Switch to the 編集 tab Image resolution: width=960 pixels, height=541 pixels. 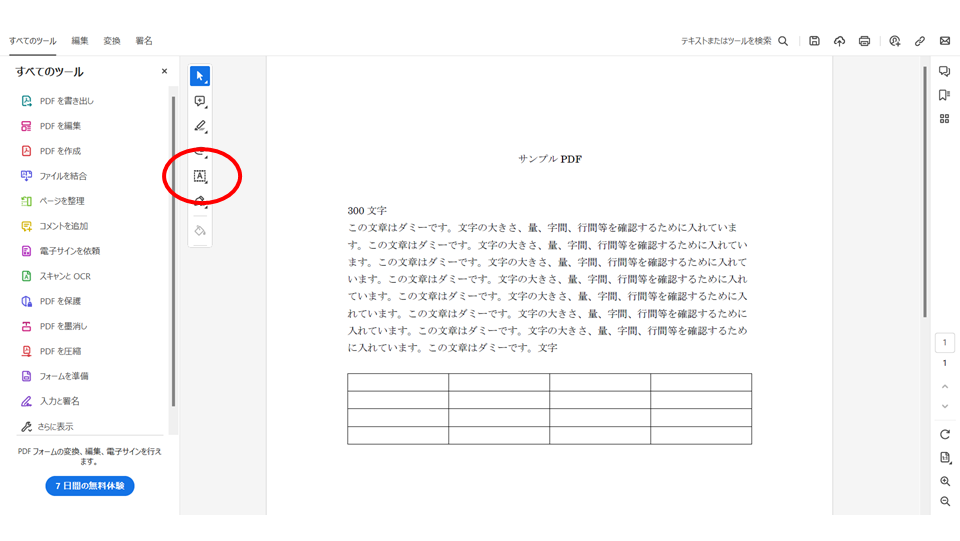pos(80,41)
